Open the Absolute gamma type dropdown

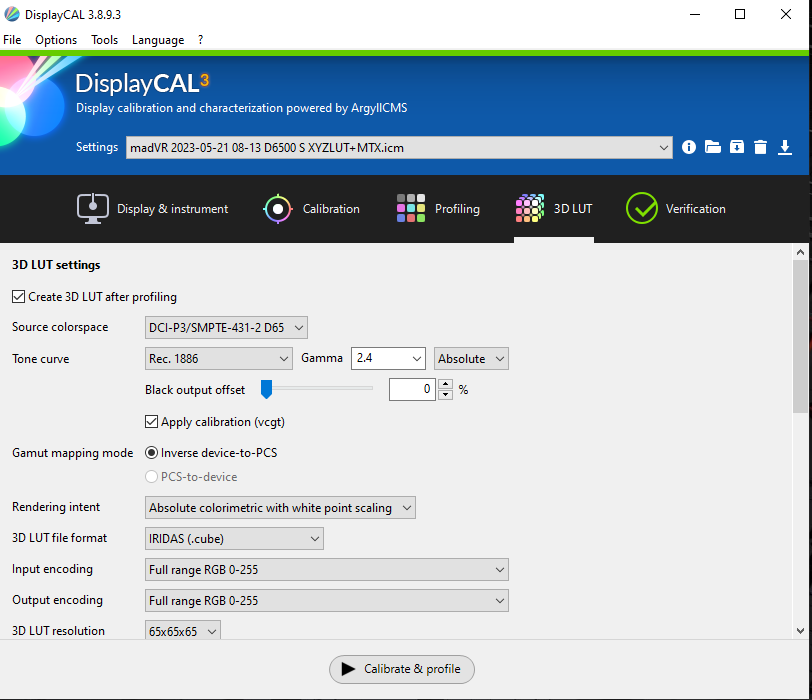click(x=471, y=358)
